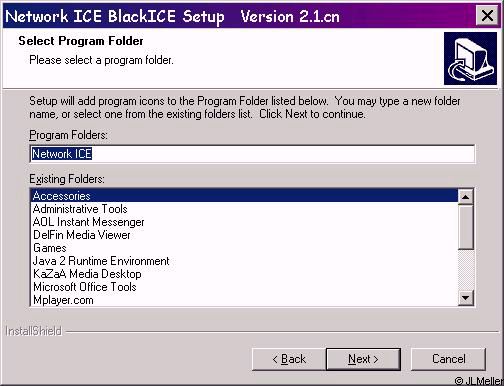Click the Program Folders text field
504x386 pixels.
[252, 154]
